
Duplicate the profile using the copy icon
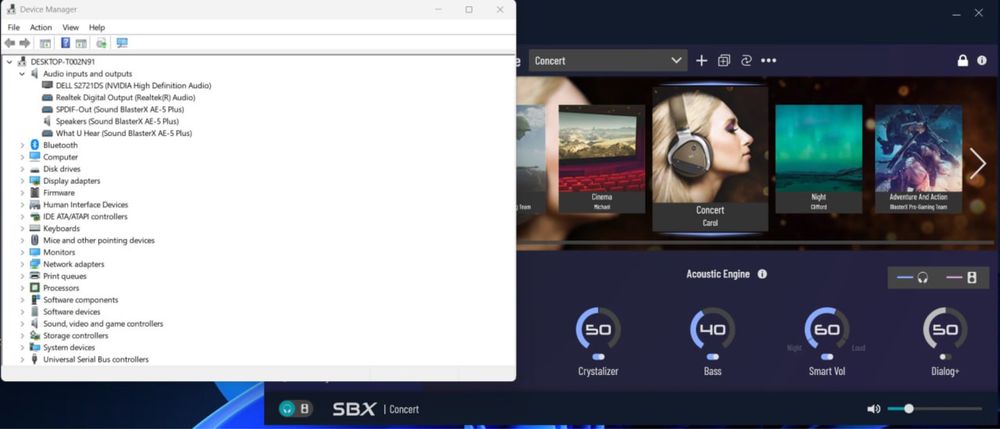click(724, 61)
